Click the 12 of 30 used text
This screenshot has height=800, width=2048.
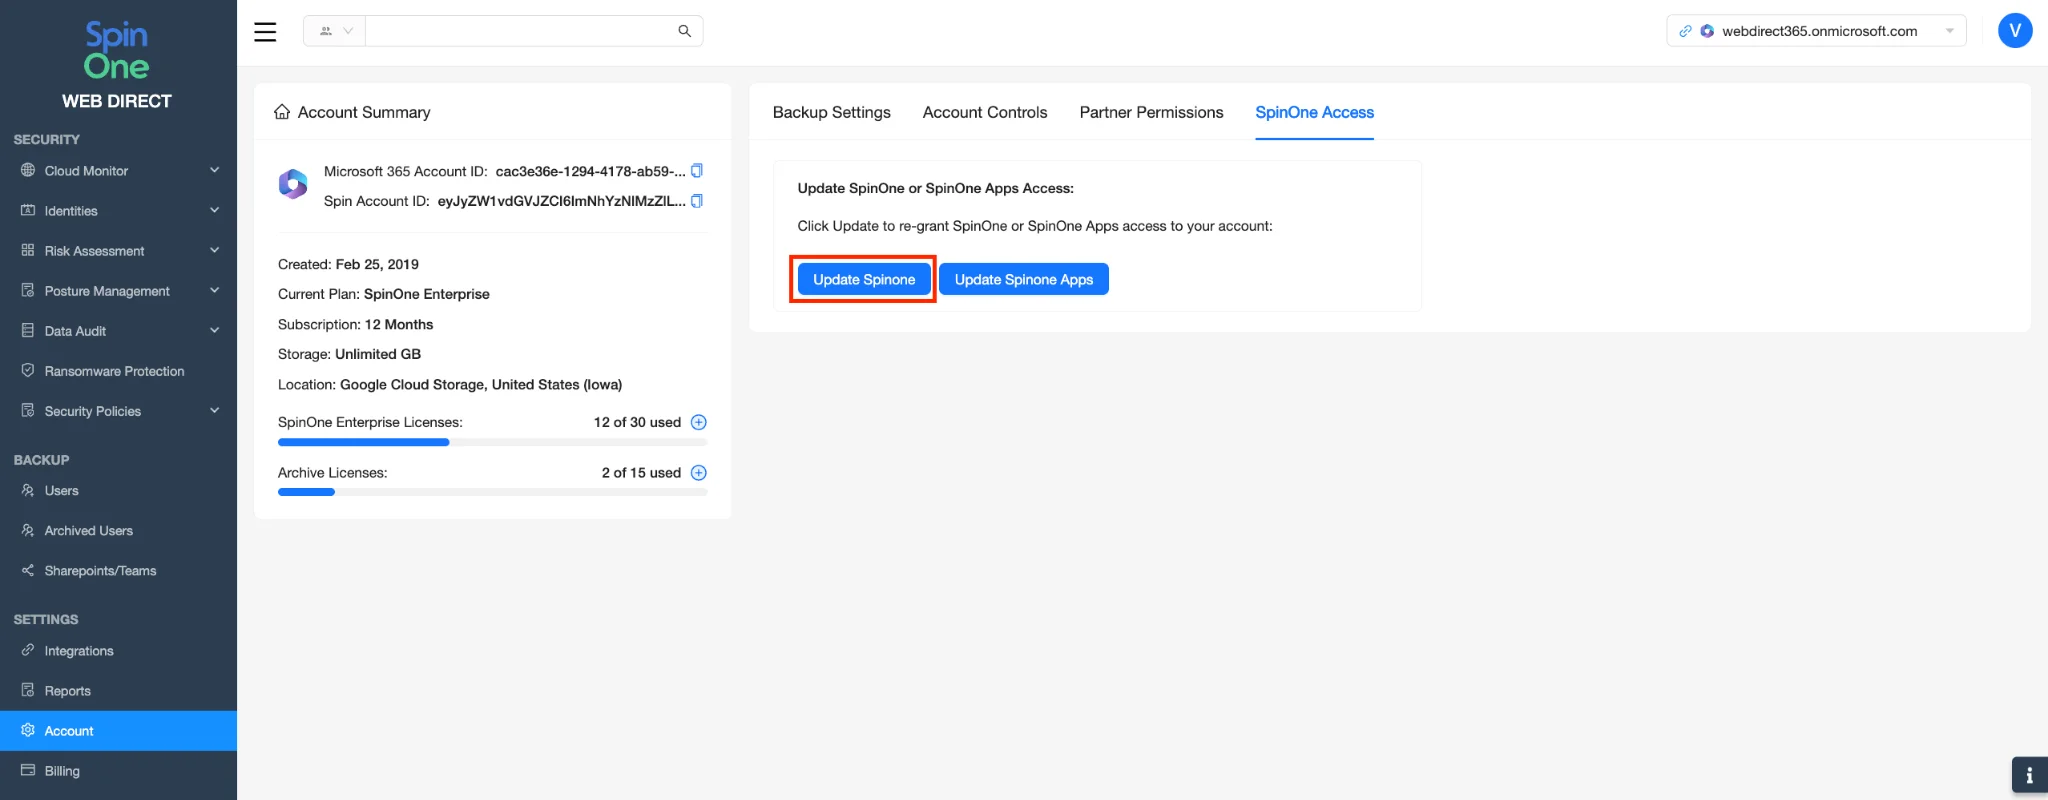637,422
